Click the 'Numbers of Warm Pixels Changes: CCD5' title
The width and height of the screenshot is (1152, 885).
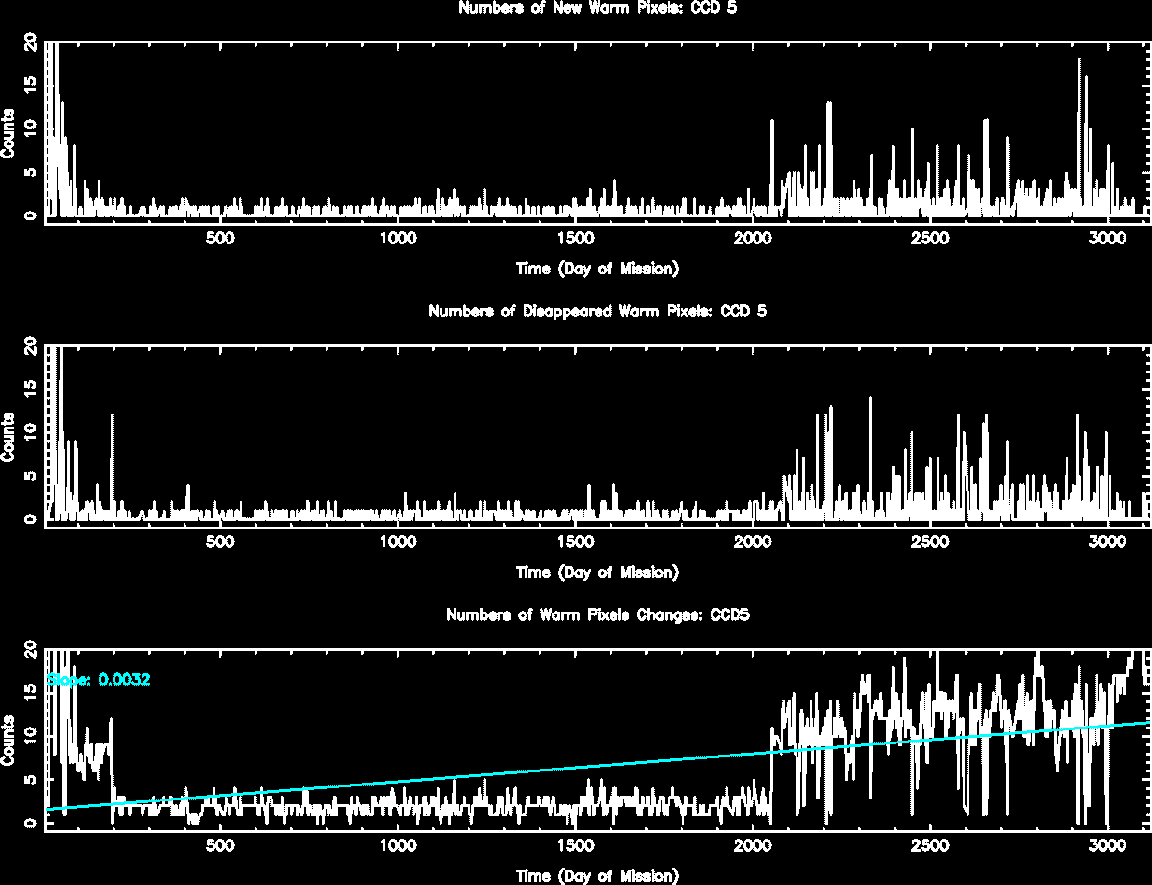click(597, 615)
